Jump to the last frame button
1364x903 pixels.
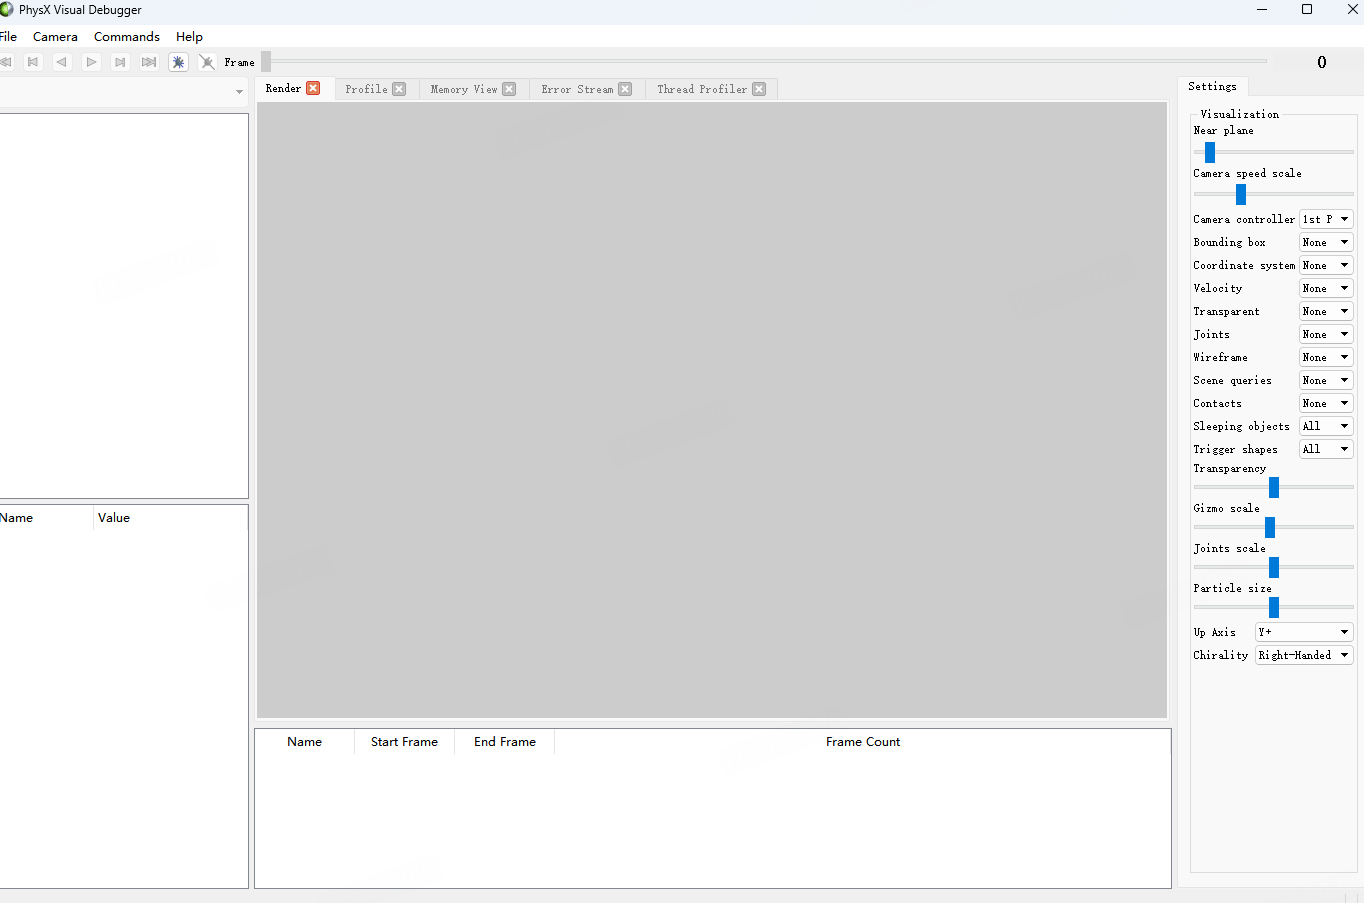149,62
